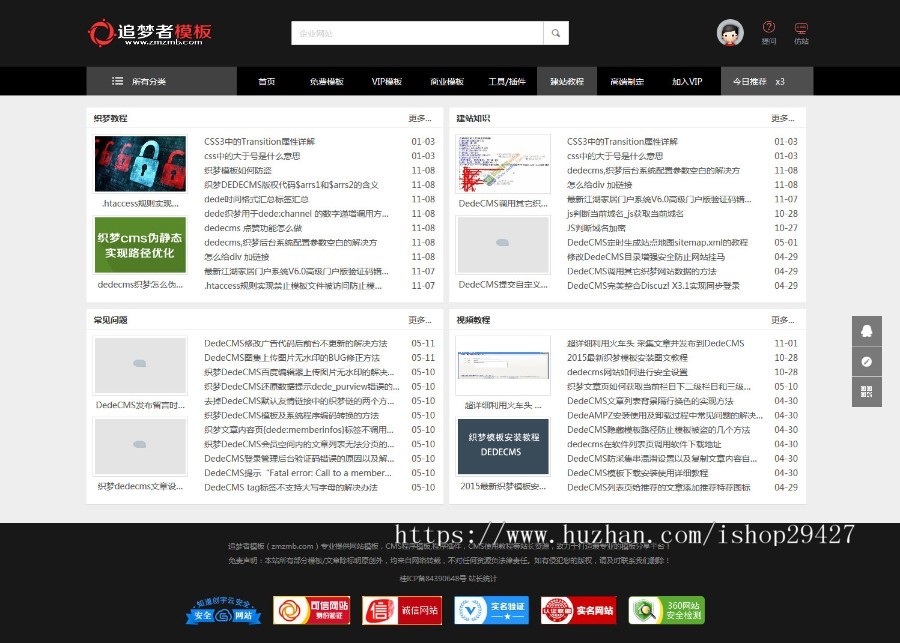This screenshot has width=900, height=643.
Task: Select 建站教程 navigation tab
Action: (567, 81)
